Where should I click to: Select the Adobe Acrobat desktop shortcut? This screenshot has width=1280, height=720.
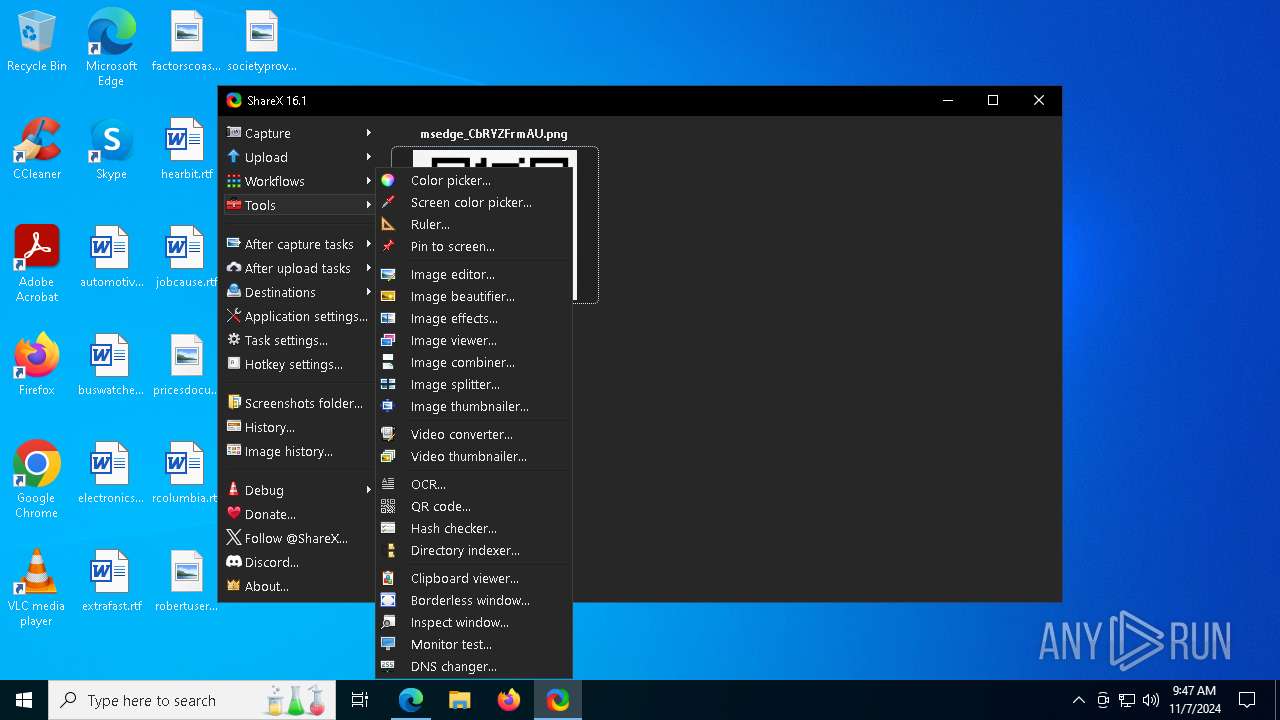pos(37,264)
